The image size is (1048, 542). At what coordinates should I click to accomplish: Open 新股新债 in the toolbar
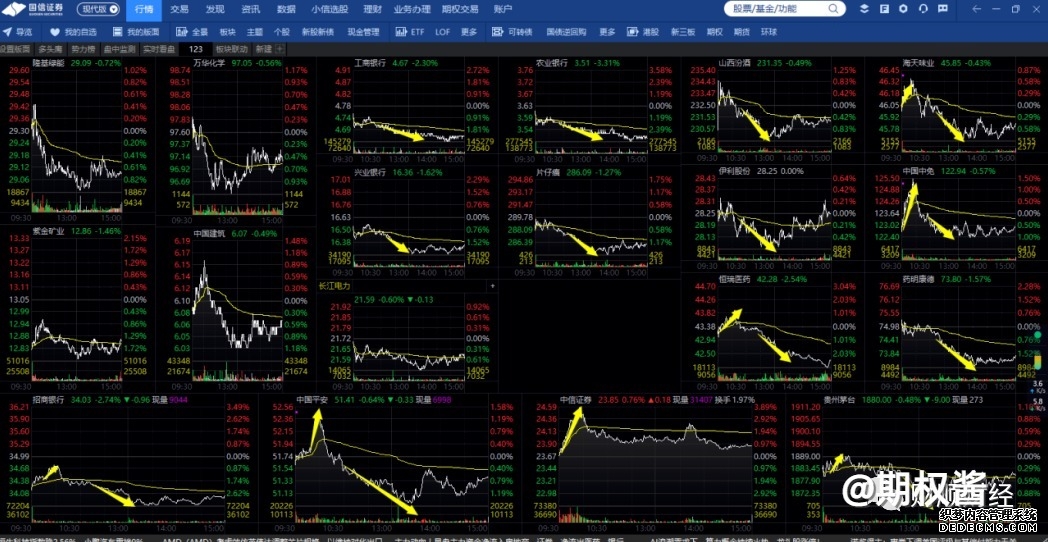318,31
